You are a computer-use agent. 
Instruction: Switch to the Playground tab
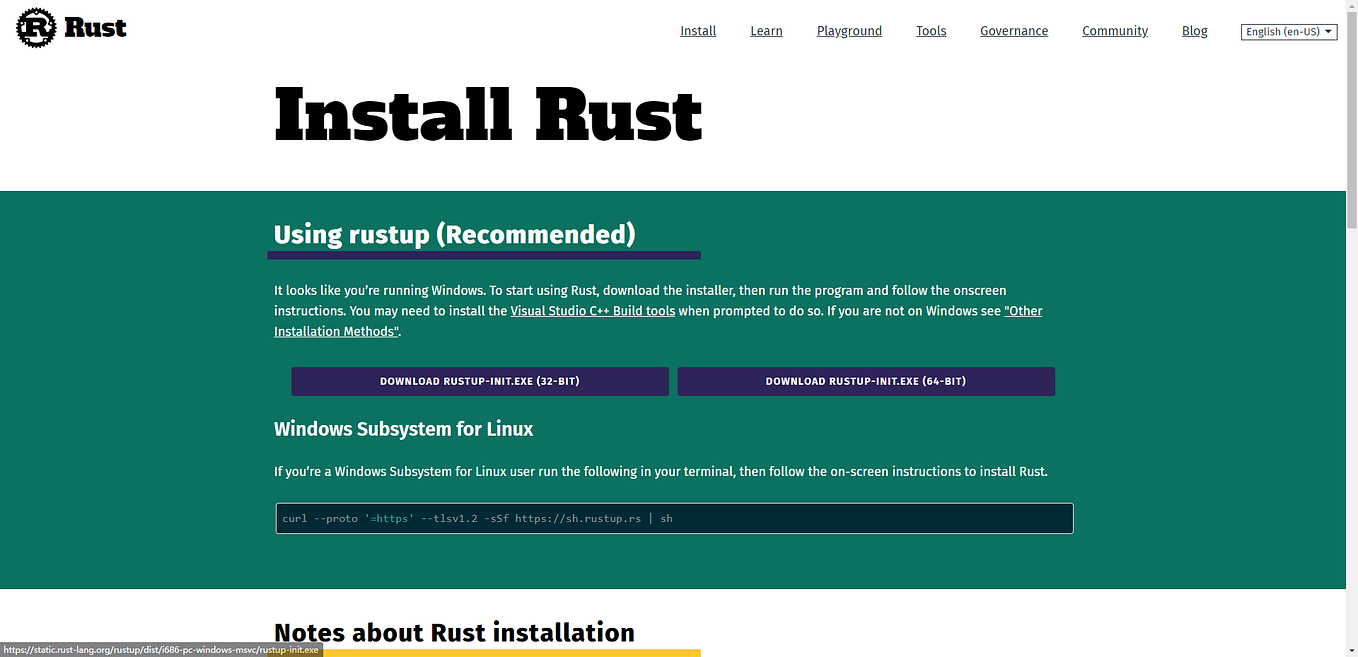pos(849,30)
